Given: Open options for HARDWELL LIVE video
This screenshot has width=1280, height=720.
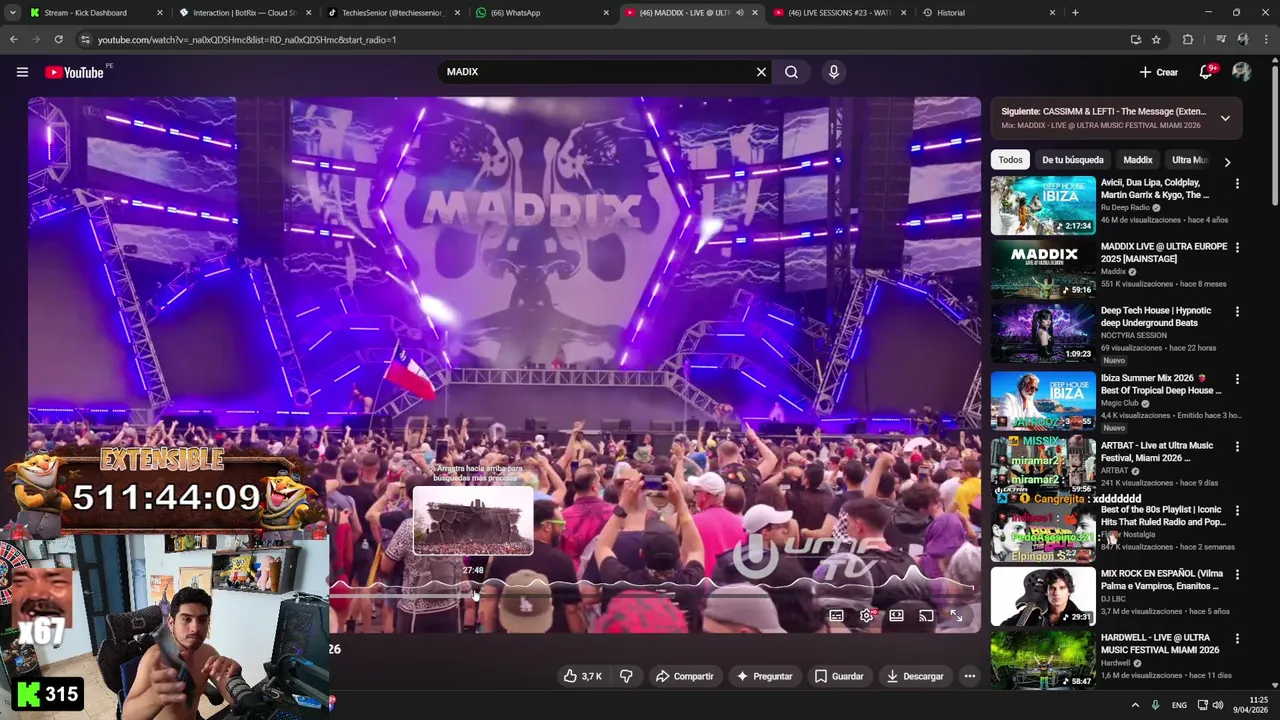Looking at the screenshot, I should point(1237,639).
